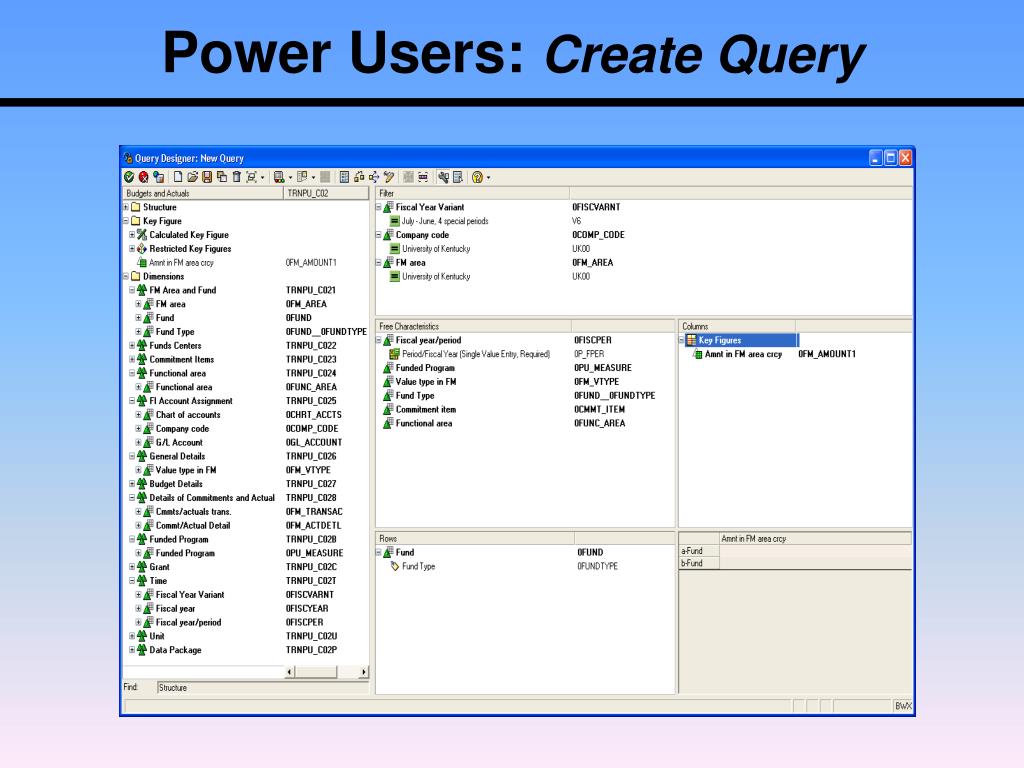Expand the Structure folder node

126,207
